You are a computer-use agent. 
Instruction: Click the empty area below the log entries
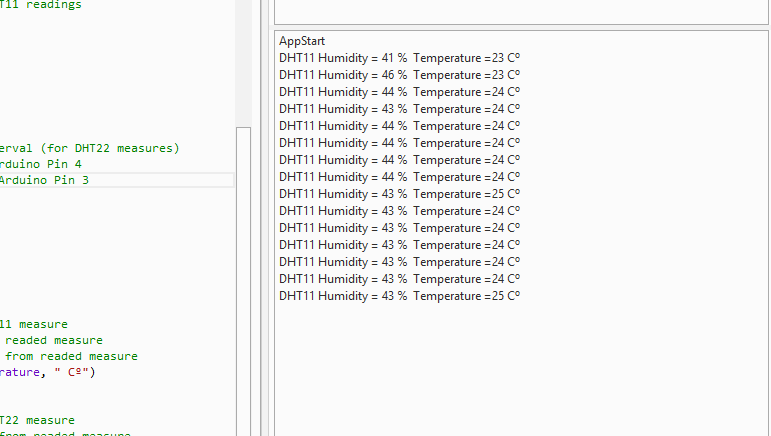click(x=520, y=370)
